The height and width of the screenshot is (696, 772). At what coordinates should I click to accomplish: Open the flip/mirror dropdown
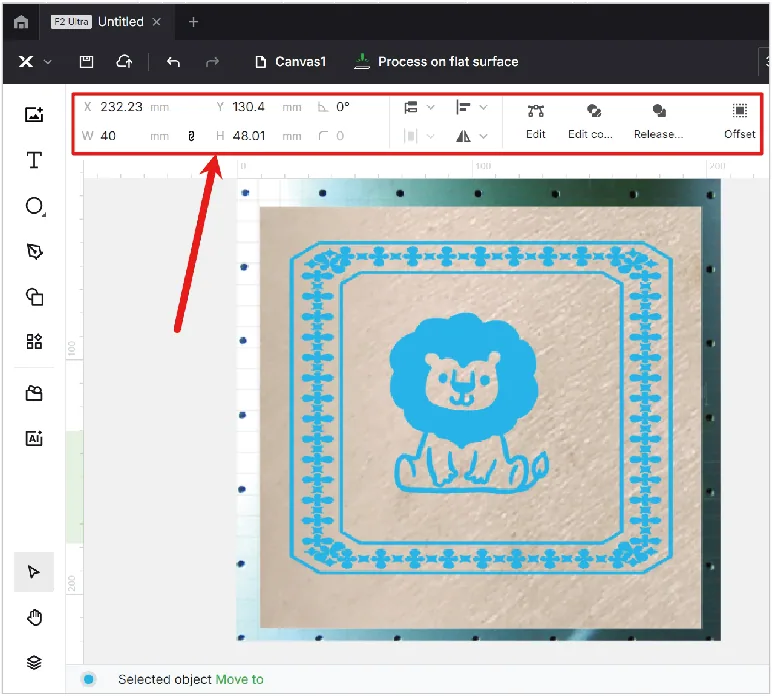point(471,136)
